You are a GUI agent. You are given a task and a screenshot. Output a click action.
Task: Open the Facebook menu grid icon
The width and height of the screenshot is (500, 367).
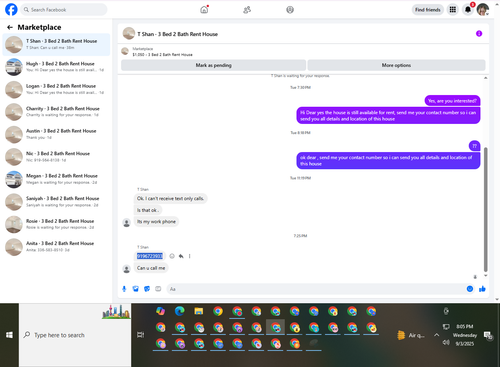[x=453, y=10]
